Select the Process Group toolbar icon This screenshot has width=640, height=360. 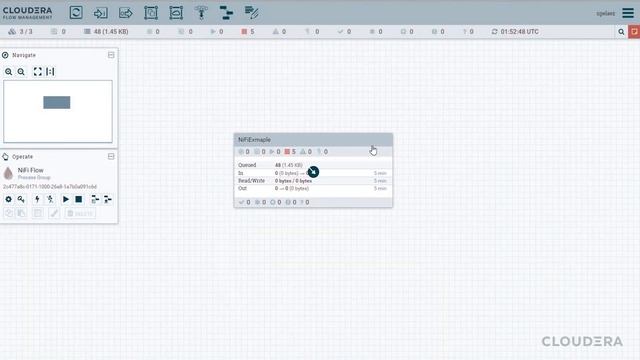[151, 13]
